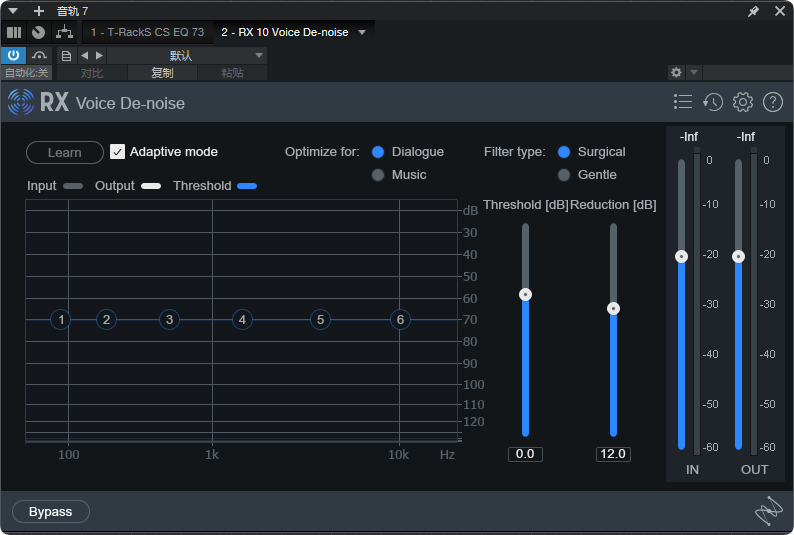Close the plugin window
794x535 pixels.
pos(780,11)
